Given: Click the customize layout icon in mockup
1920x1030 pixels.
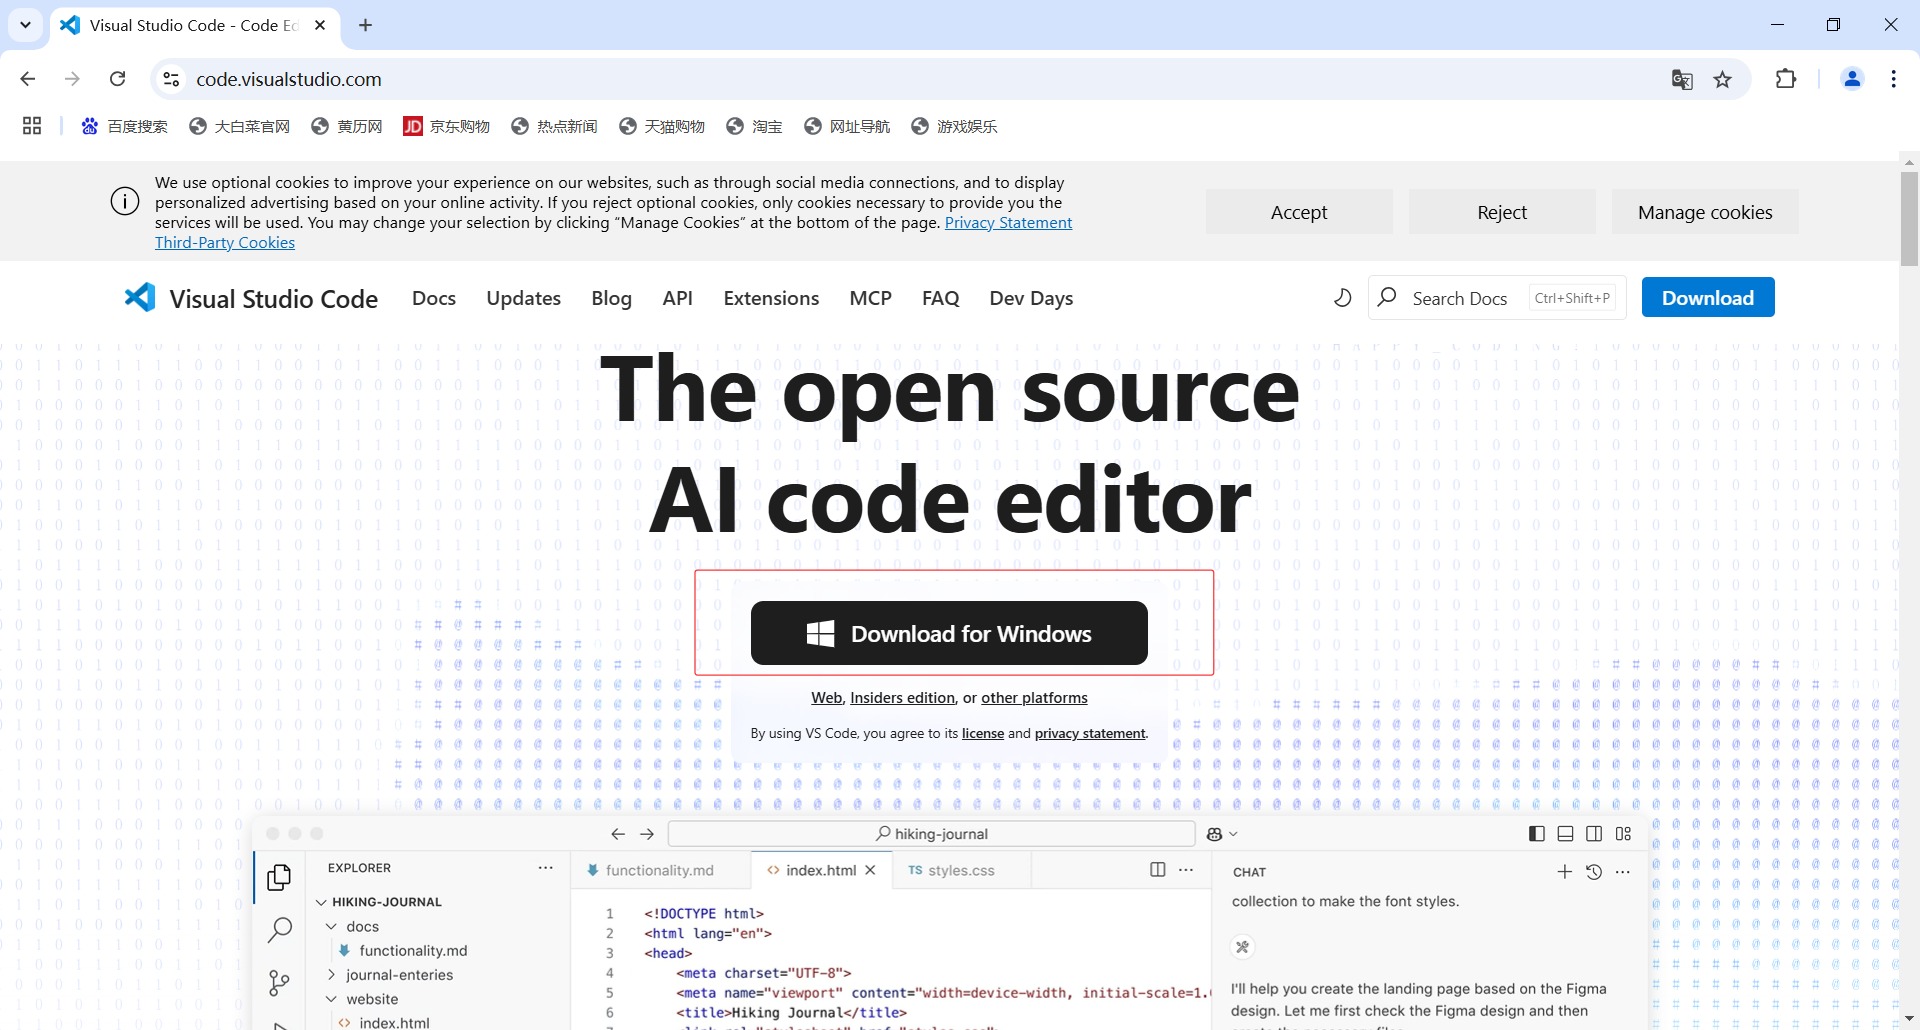Looking at the screenshot, I should 1623,834.
